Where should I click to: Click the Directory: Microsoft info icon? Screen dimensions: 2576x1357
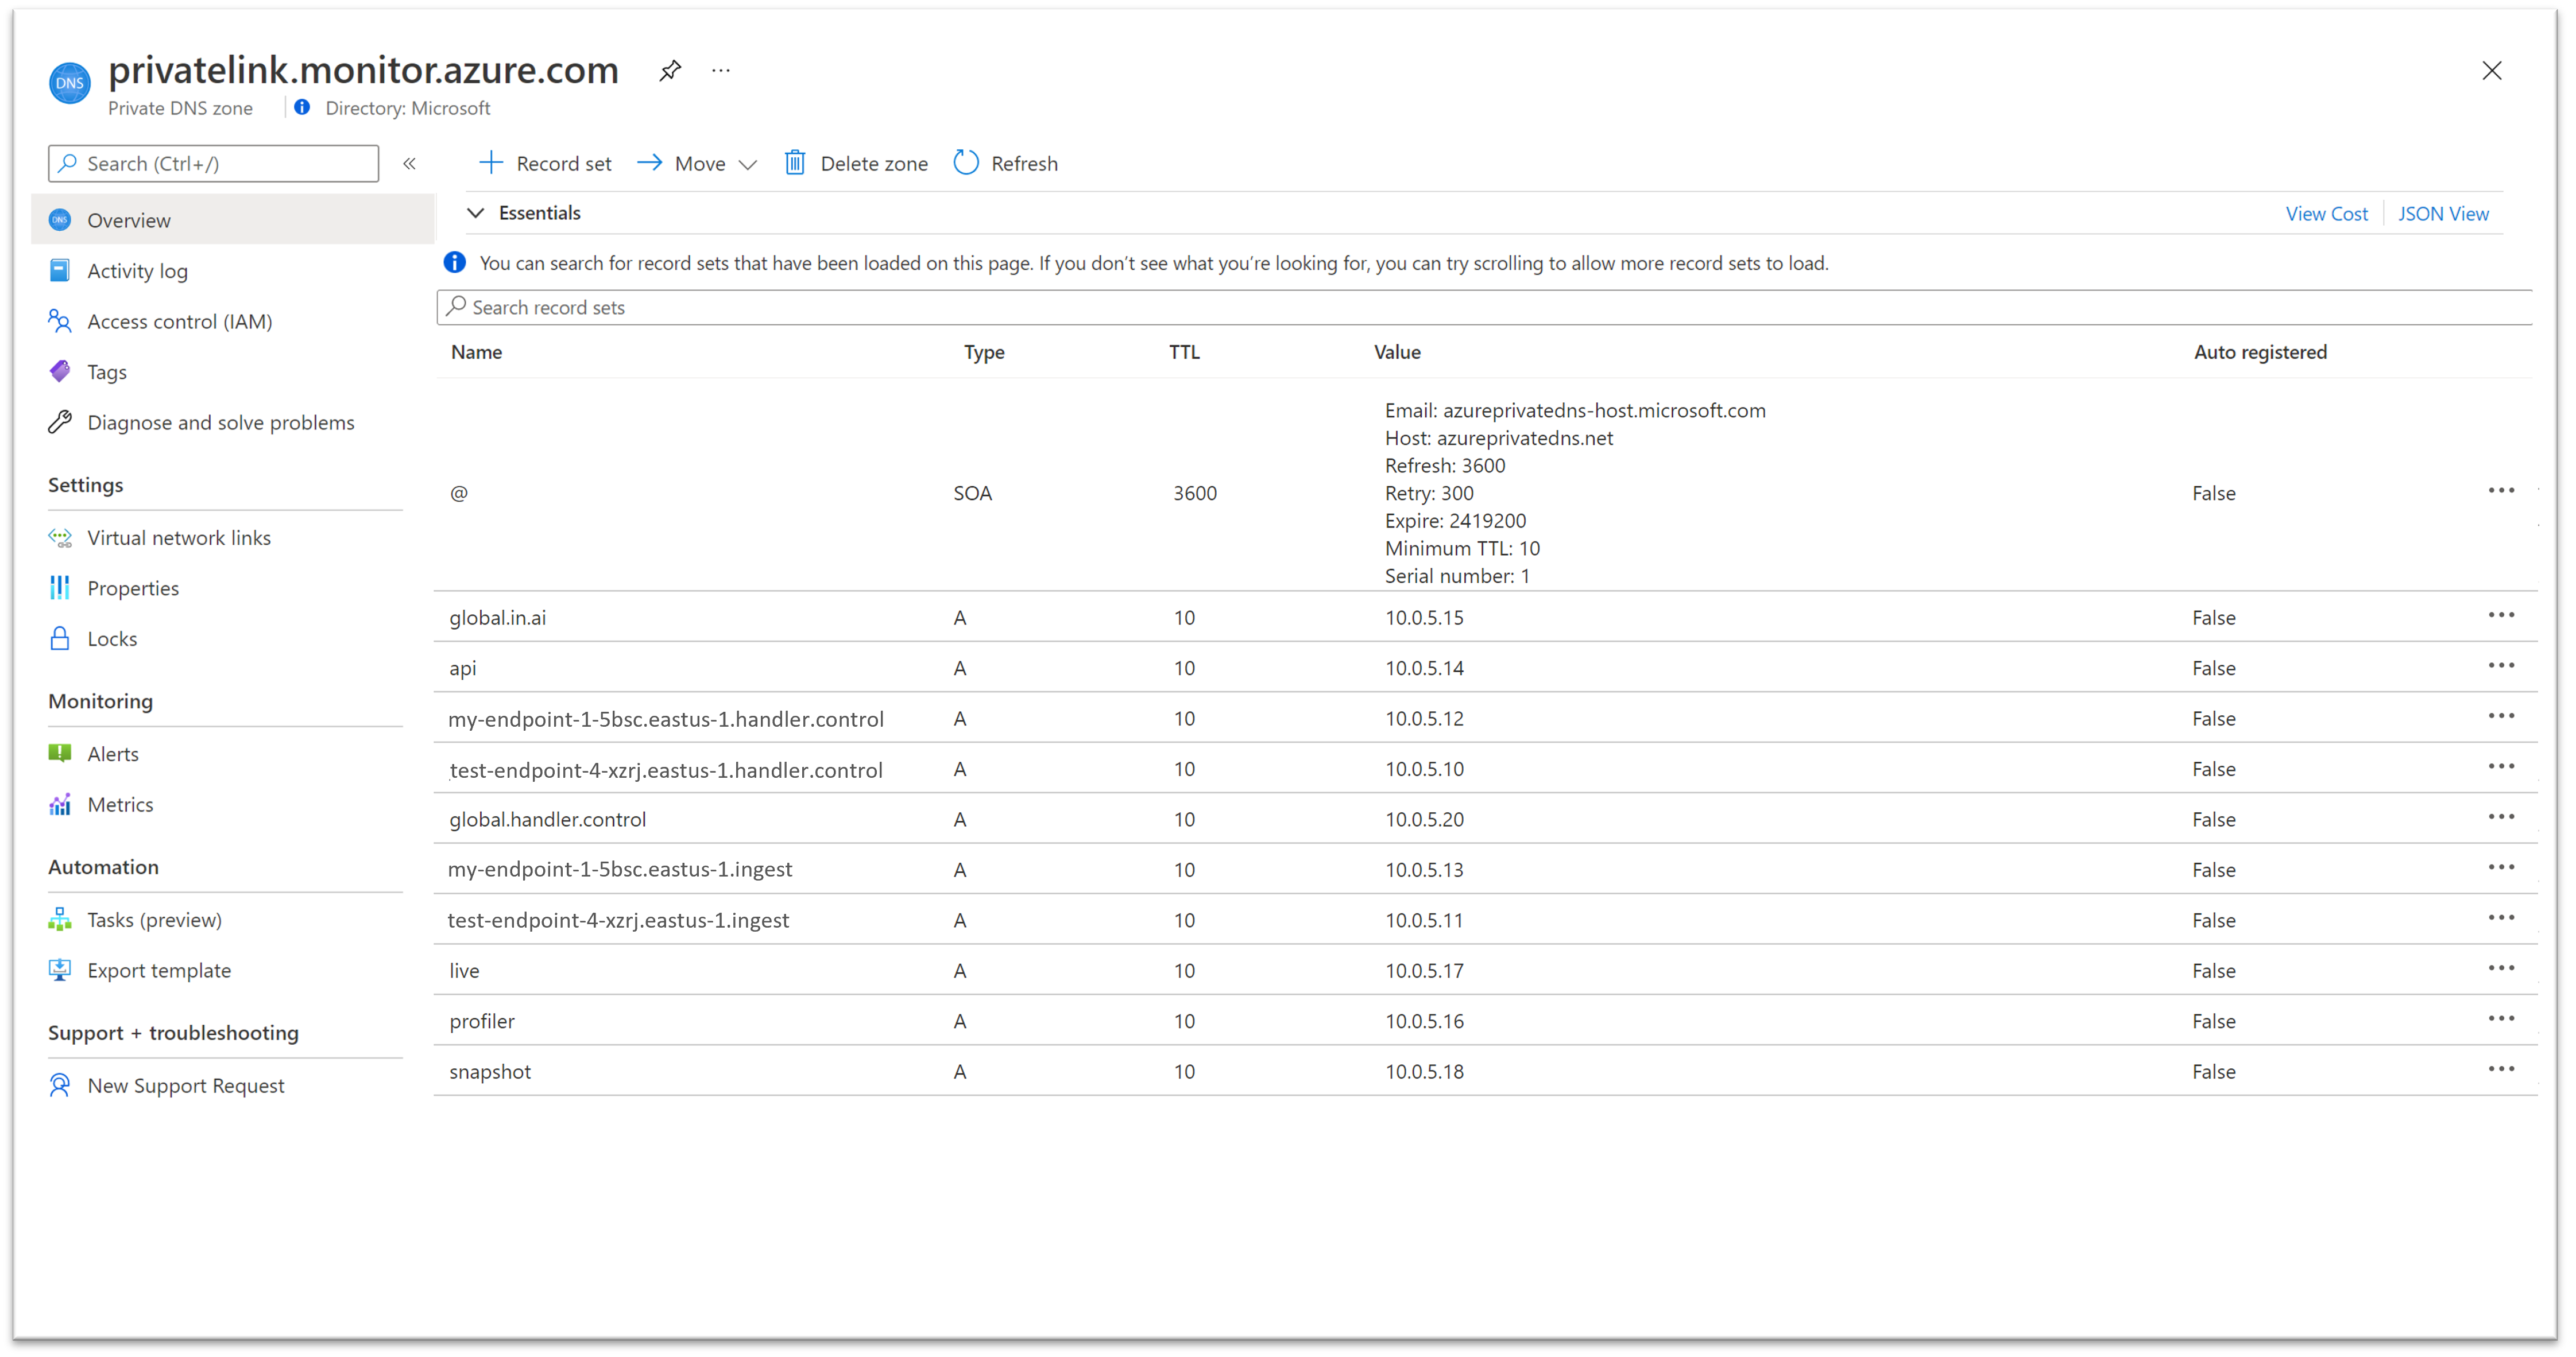click(x=301, y=107)
